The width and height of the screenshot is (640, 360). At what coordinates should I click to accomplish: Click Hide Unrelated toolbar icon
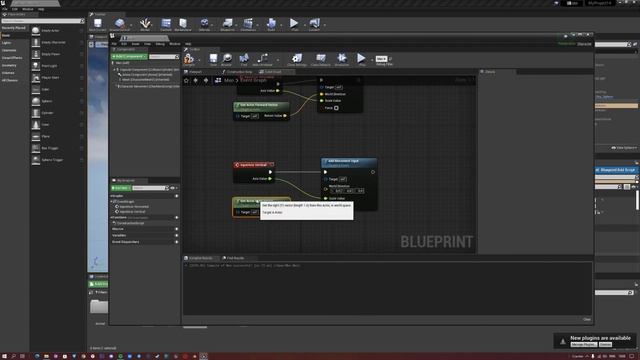click(x=262, y=60)
